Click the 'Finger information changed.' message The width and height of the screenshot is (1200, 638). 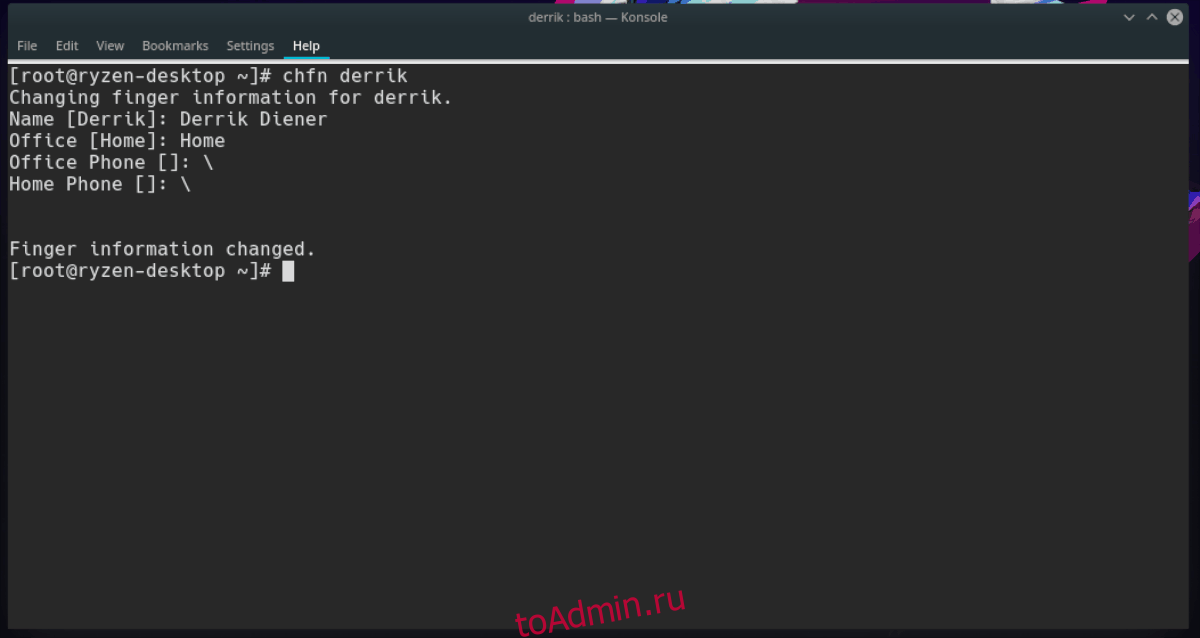tap(163, 249)
